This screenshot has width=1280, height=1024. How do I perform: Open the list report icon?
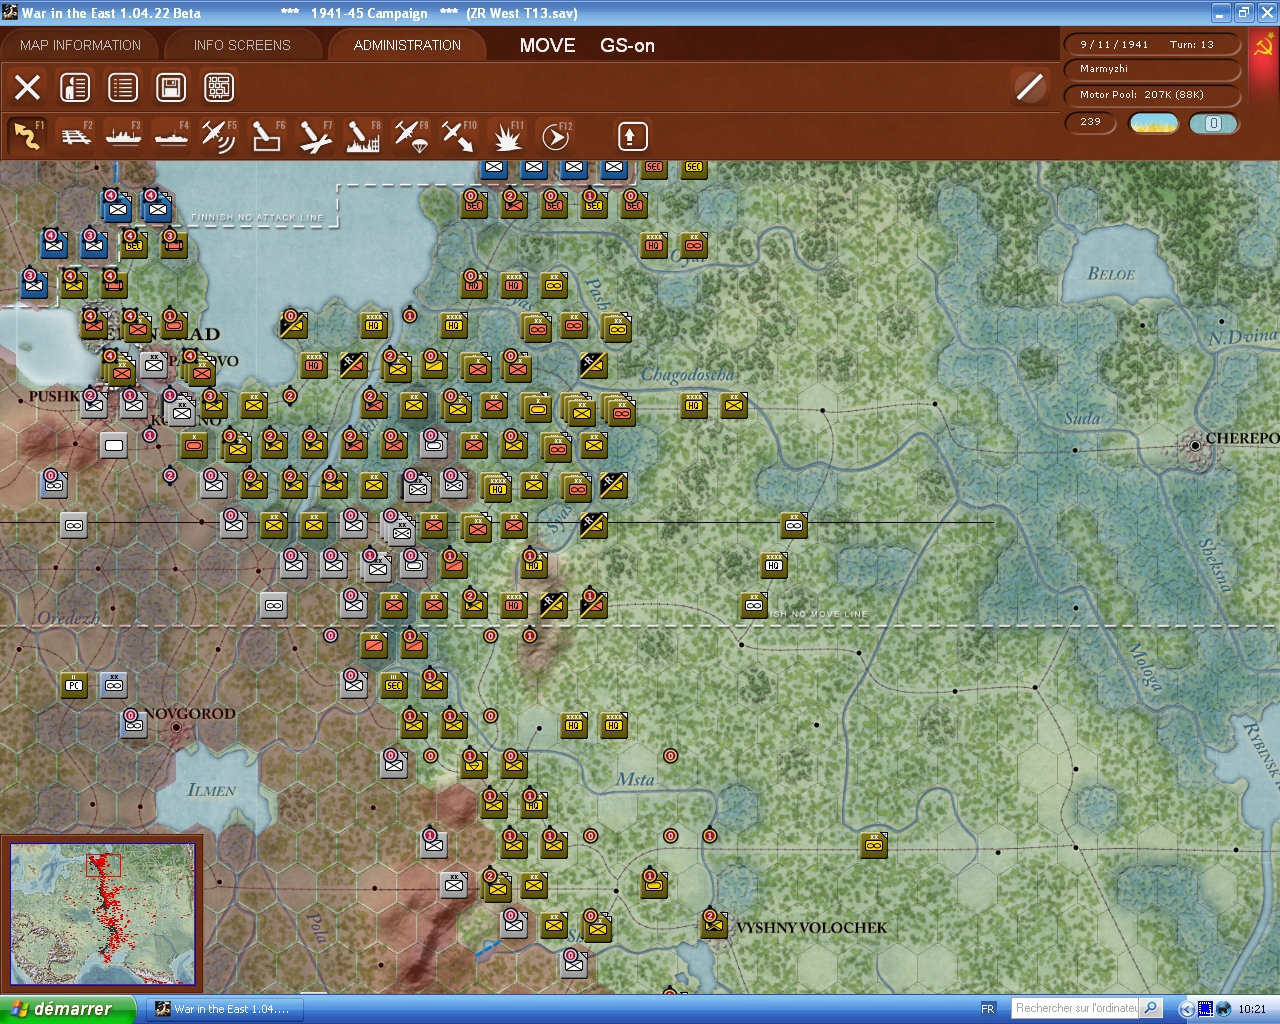tap(123, 87)
